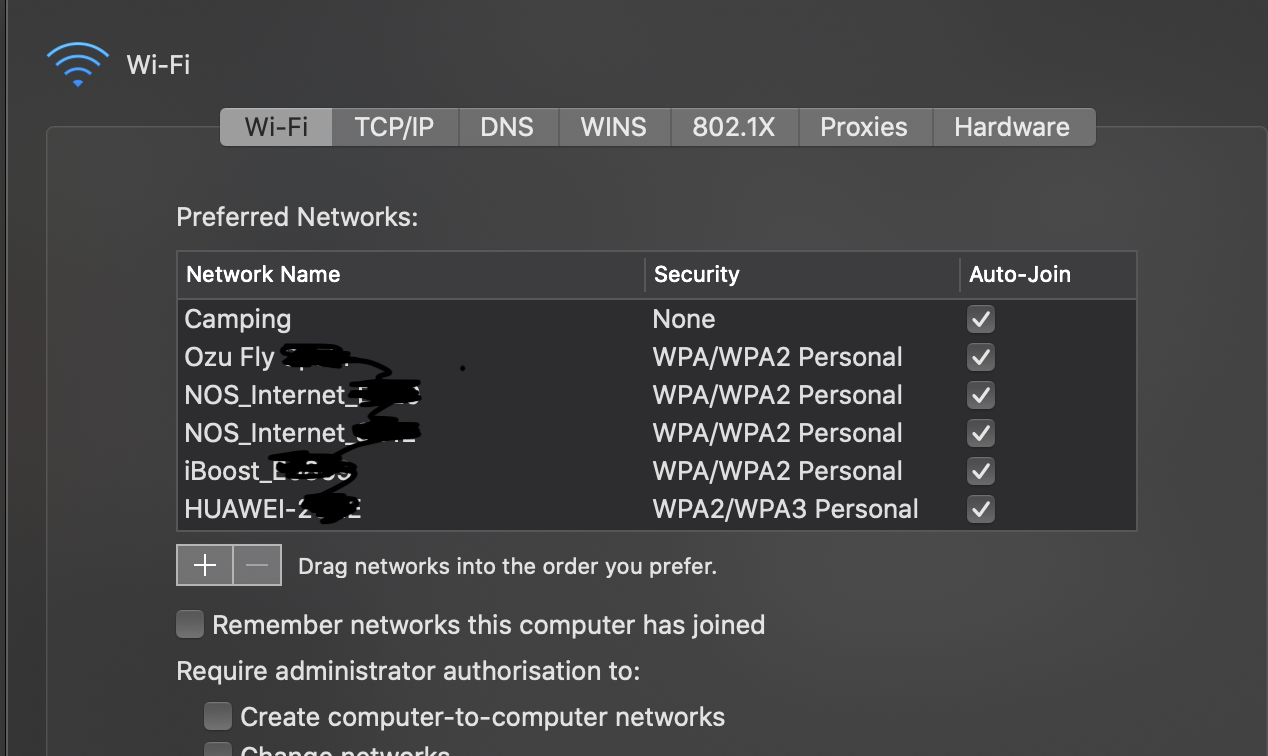The image size is (1268, 756).
Task: Enable Remember networks this computer has joined
Action: click(190, 625)
